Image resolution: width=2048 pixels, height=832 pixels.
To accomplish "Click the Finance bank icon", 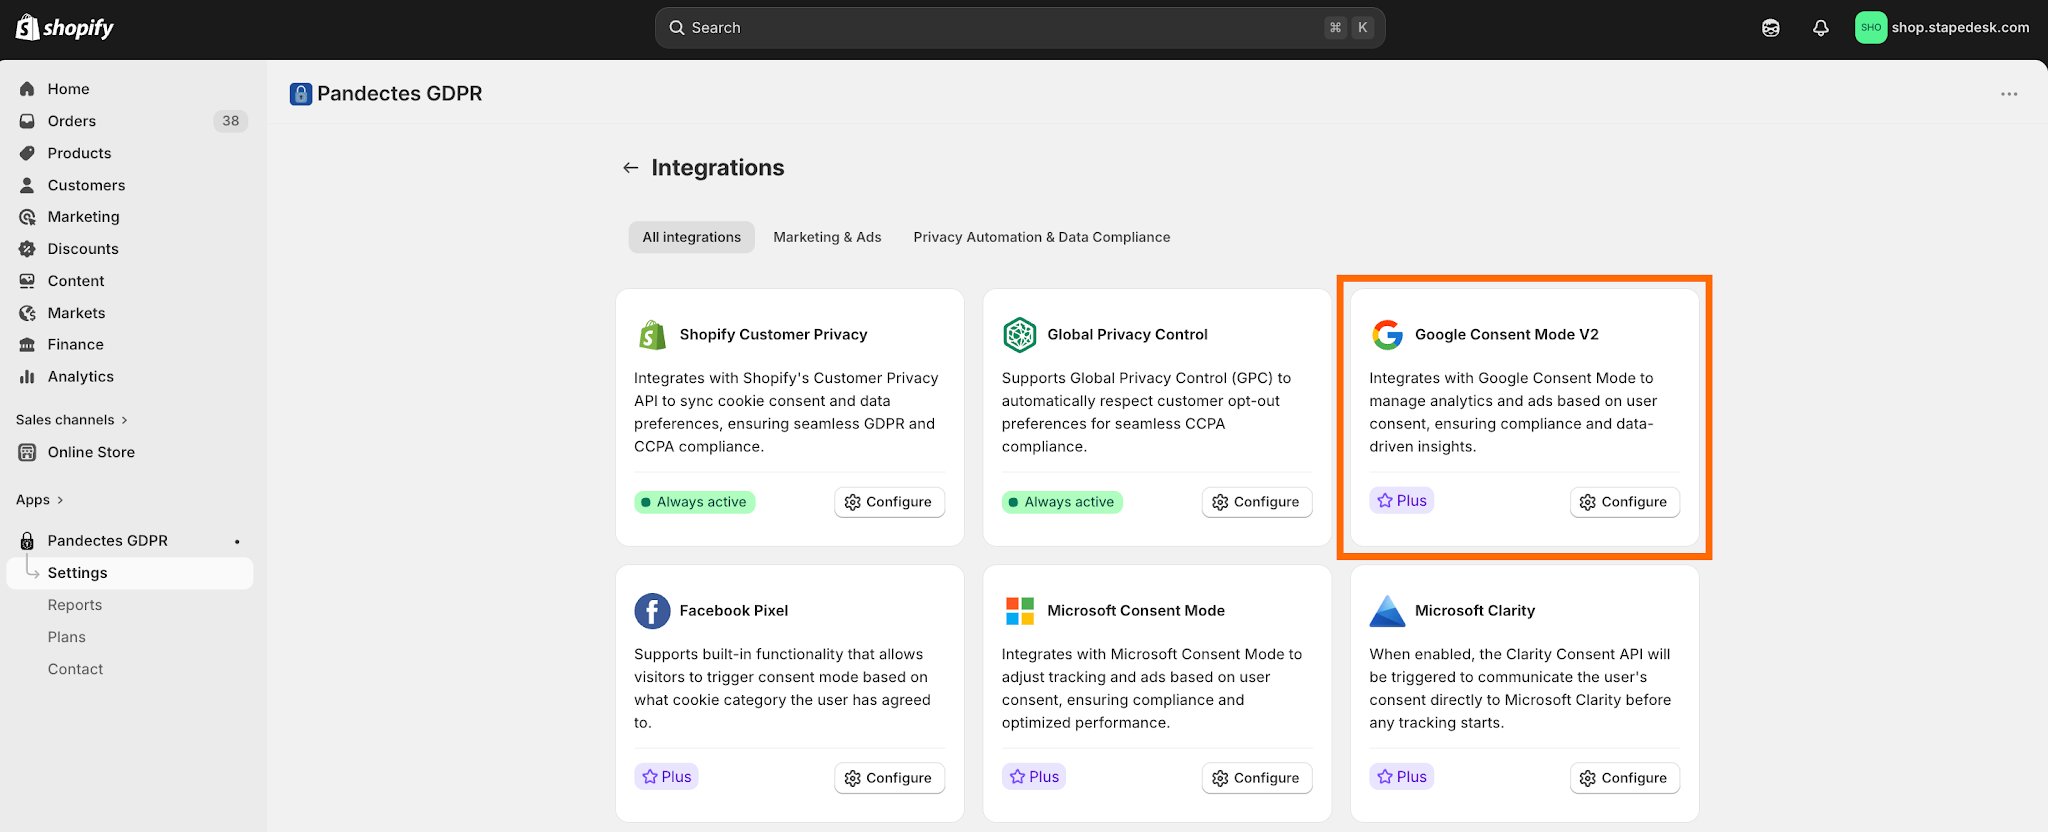I will click(27, 345).
